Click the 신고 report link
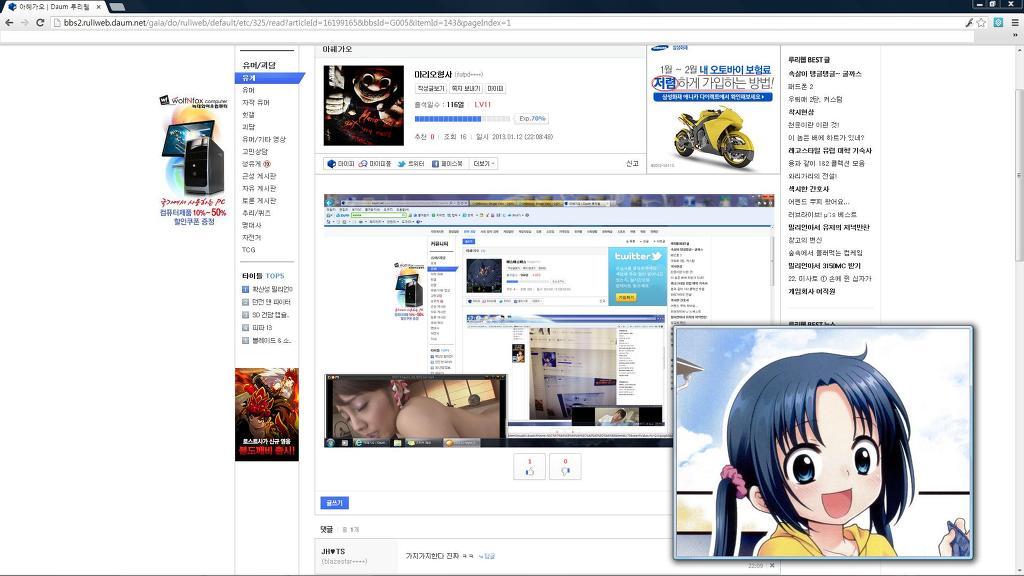The image size is (1024, 576). pos(631,163)
